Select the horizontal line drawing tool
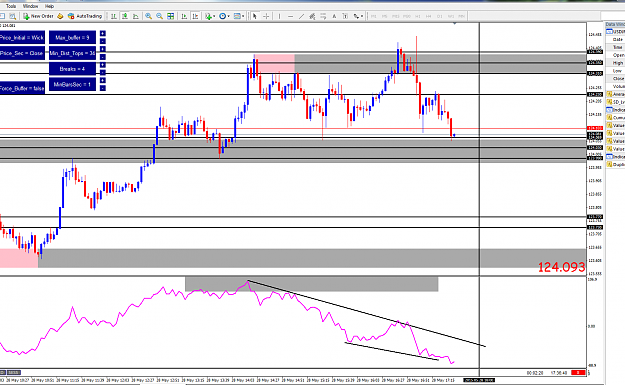 pyautogui.click(x=291, y=16)
